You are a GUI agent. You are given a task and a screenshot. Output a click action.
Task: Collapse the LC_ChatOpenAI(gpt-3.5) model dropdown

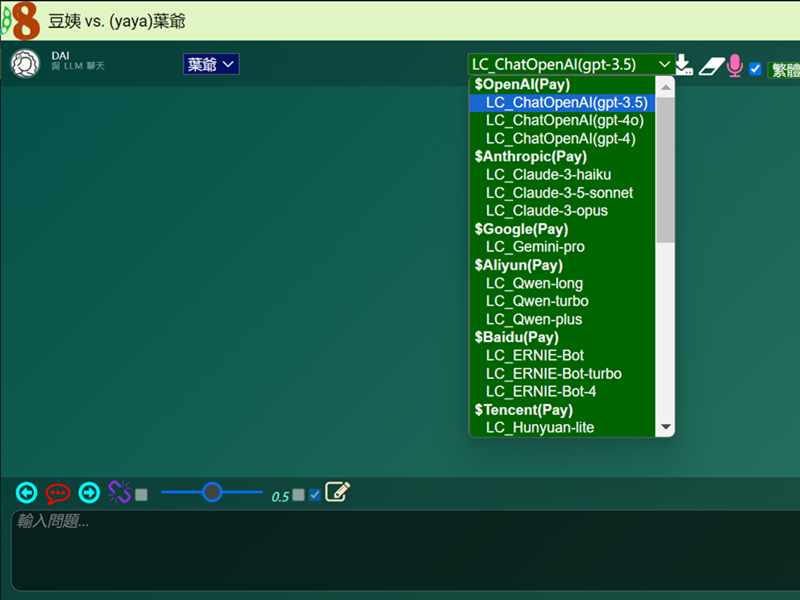pyautogui.click(x=571, y=64)
